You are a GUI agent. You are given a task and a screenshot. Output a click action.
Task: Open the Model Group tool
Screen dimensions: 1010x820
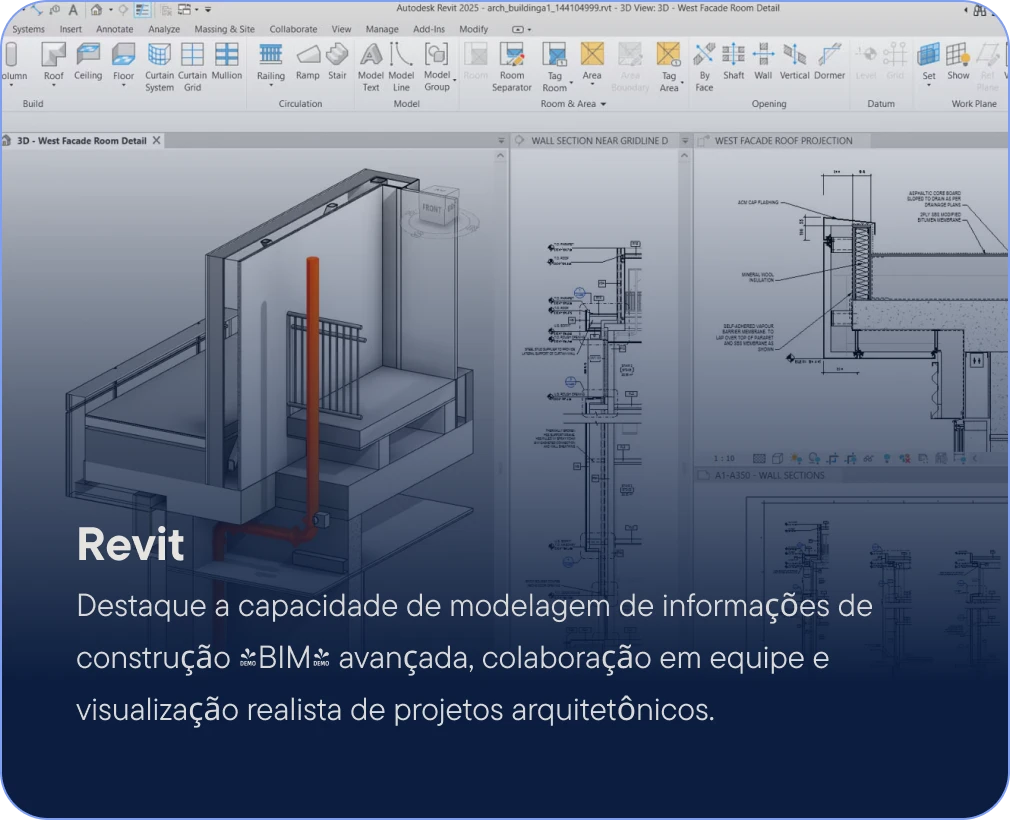(x=437, y=67)
